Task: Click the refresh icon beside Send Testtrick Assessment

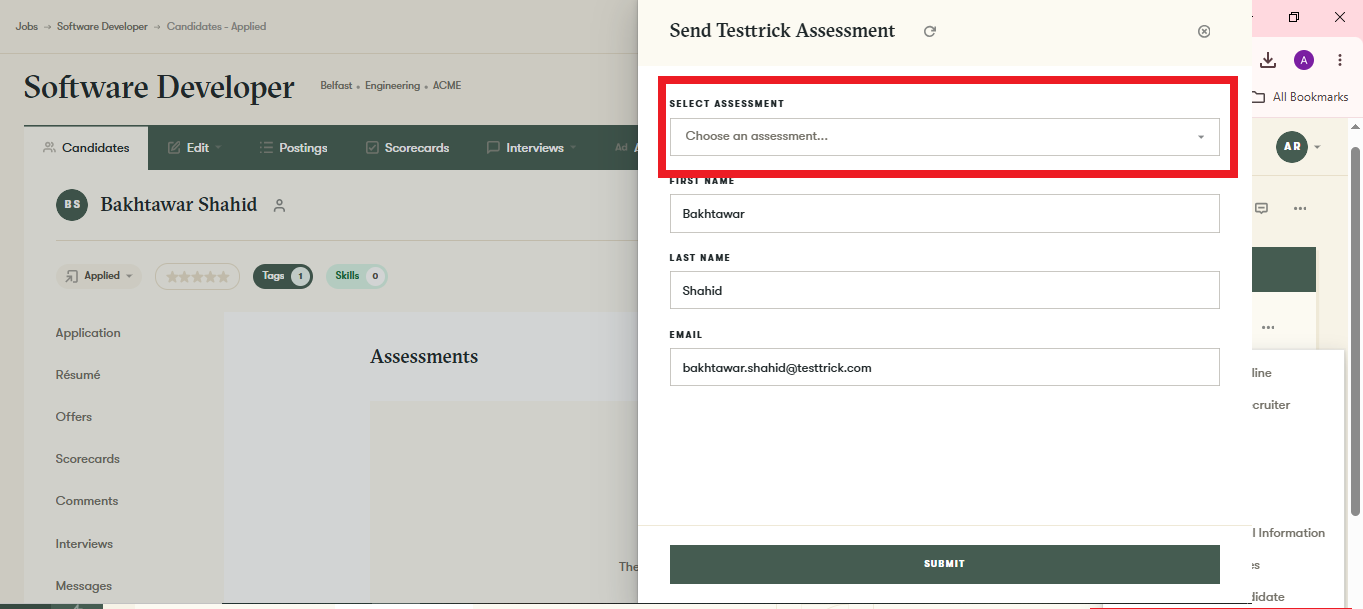Action: (930, 31)
